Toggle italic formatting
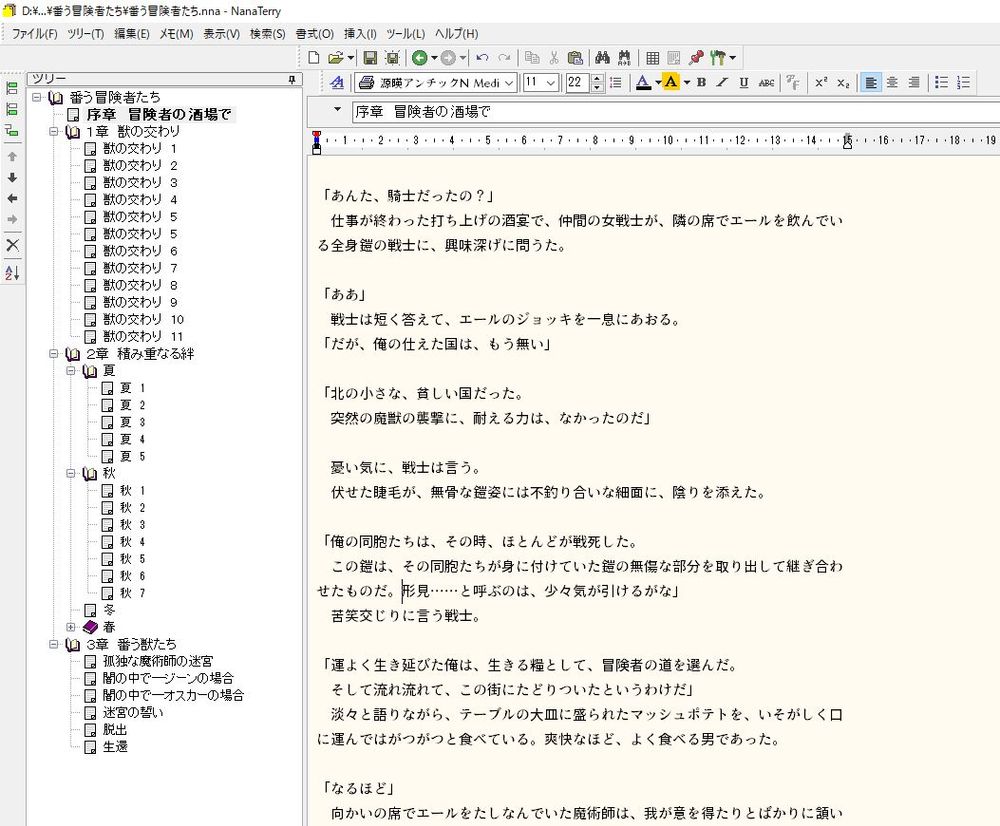This screenshot has height=826, width=1000. 722,82
